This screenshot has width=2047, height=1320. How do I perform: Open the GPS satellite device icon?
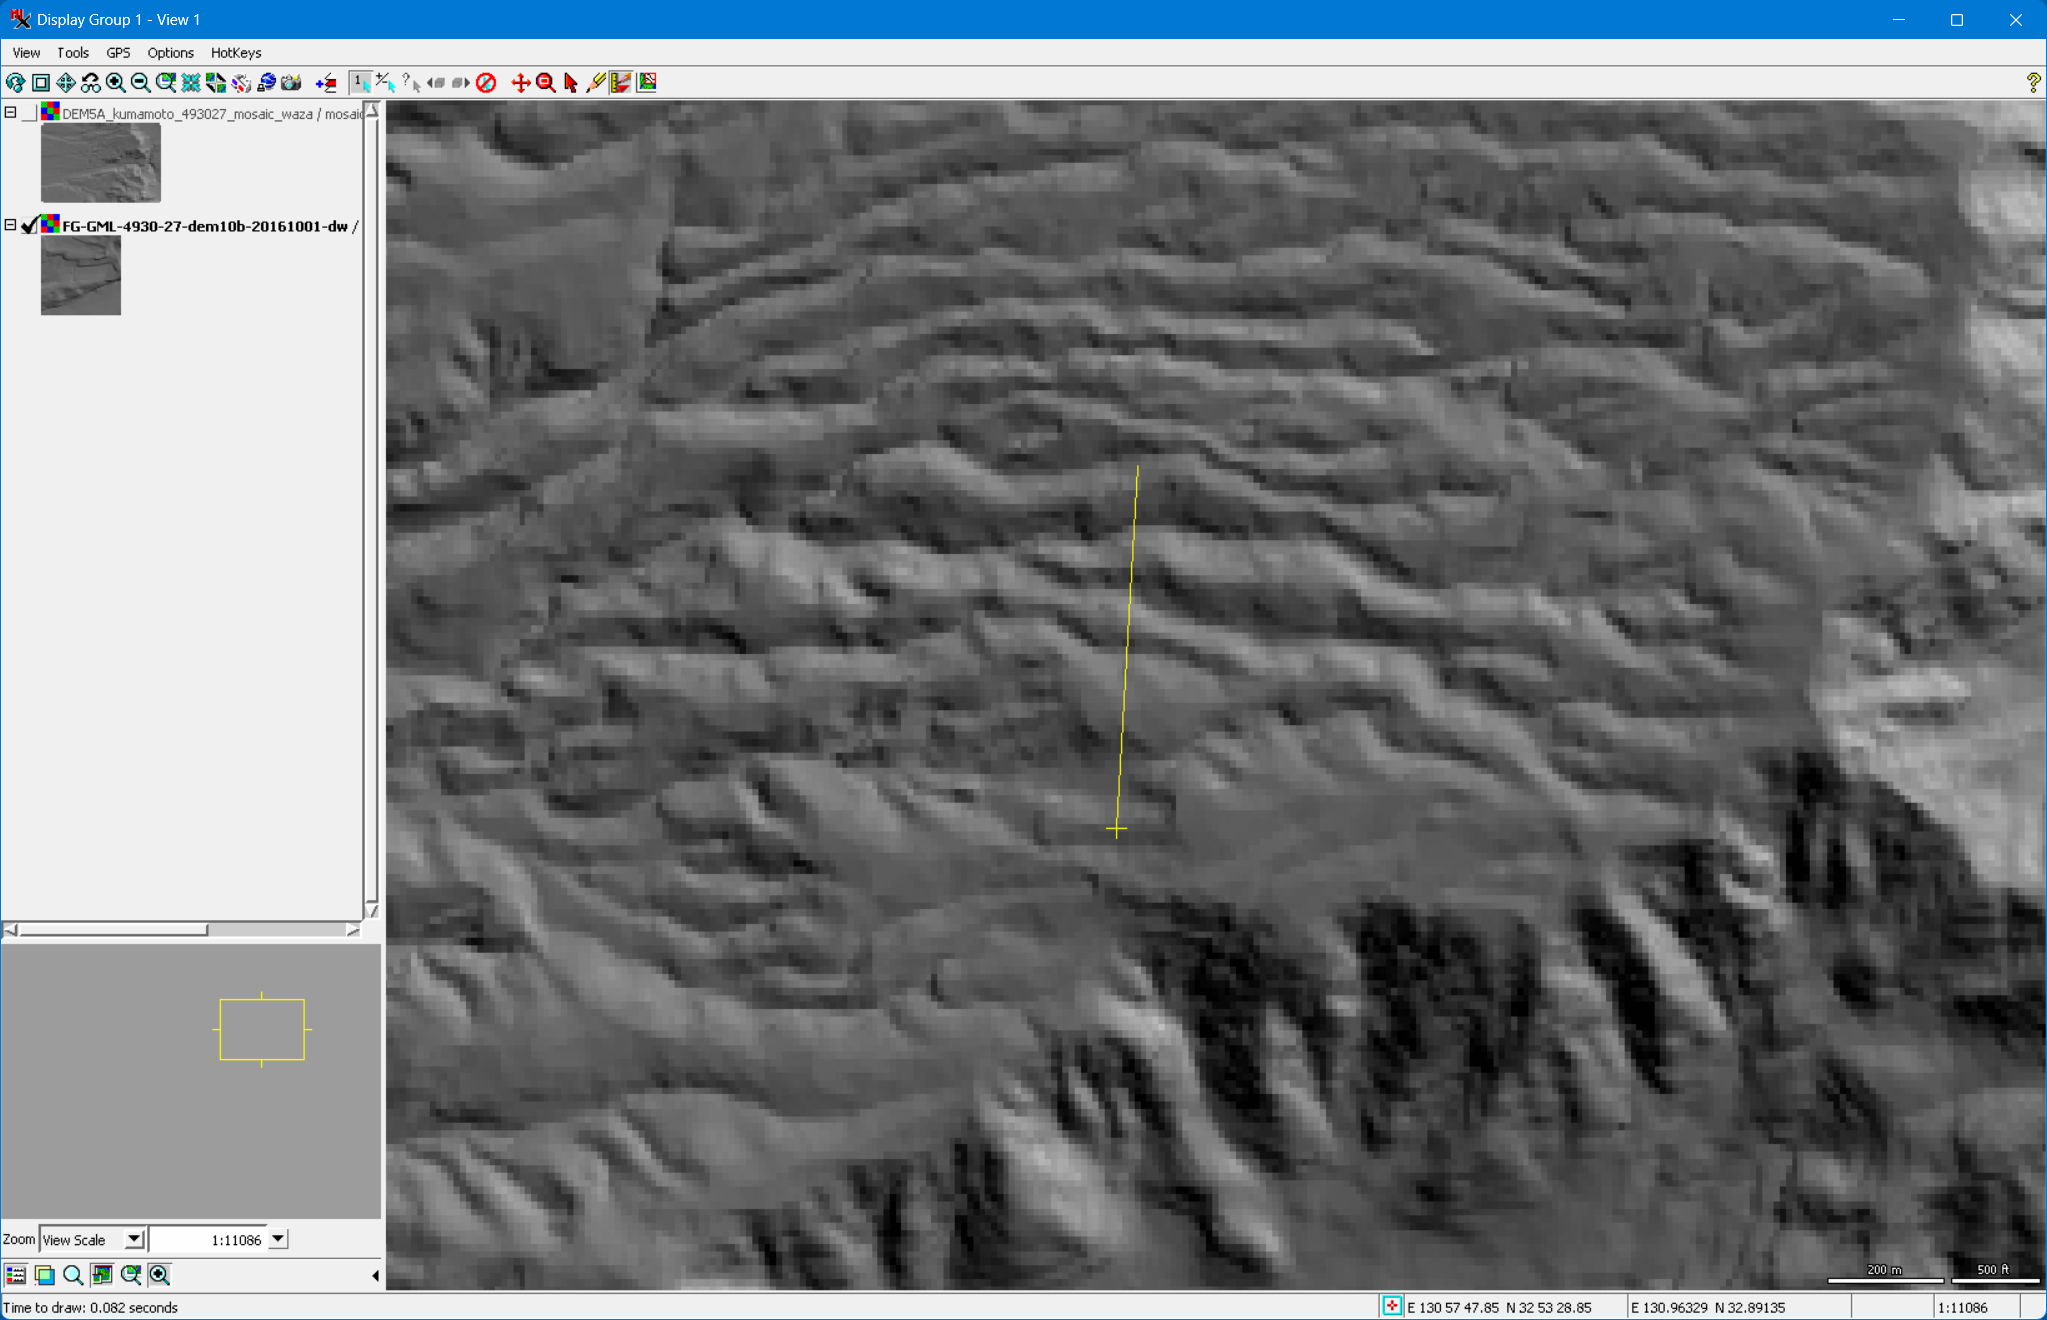241,83
